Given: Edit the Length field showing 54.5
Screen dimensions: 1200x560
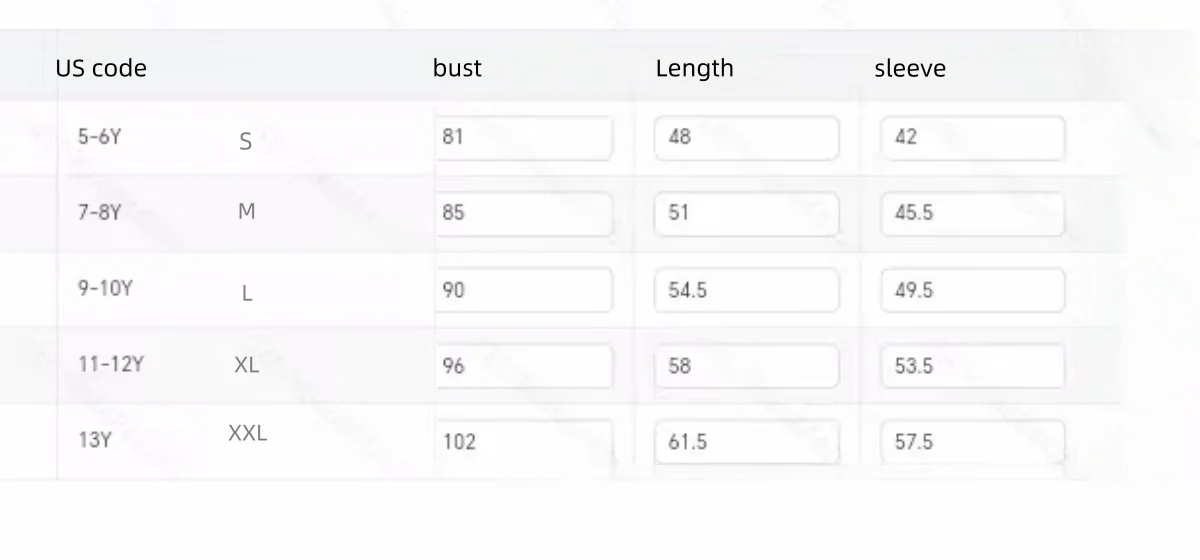Looking at the screenshot, I should (746, 290).
